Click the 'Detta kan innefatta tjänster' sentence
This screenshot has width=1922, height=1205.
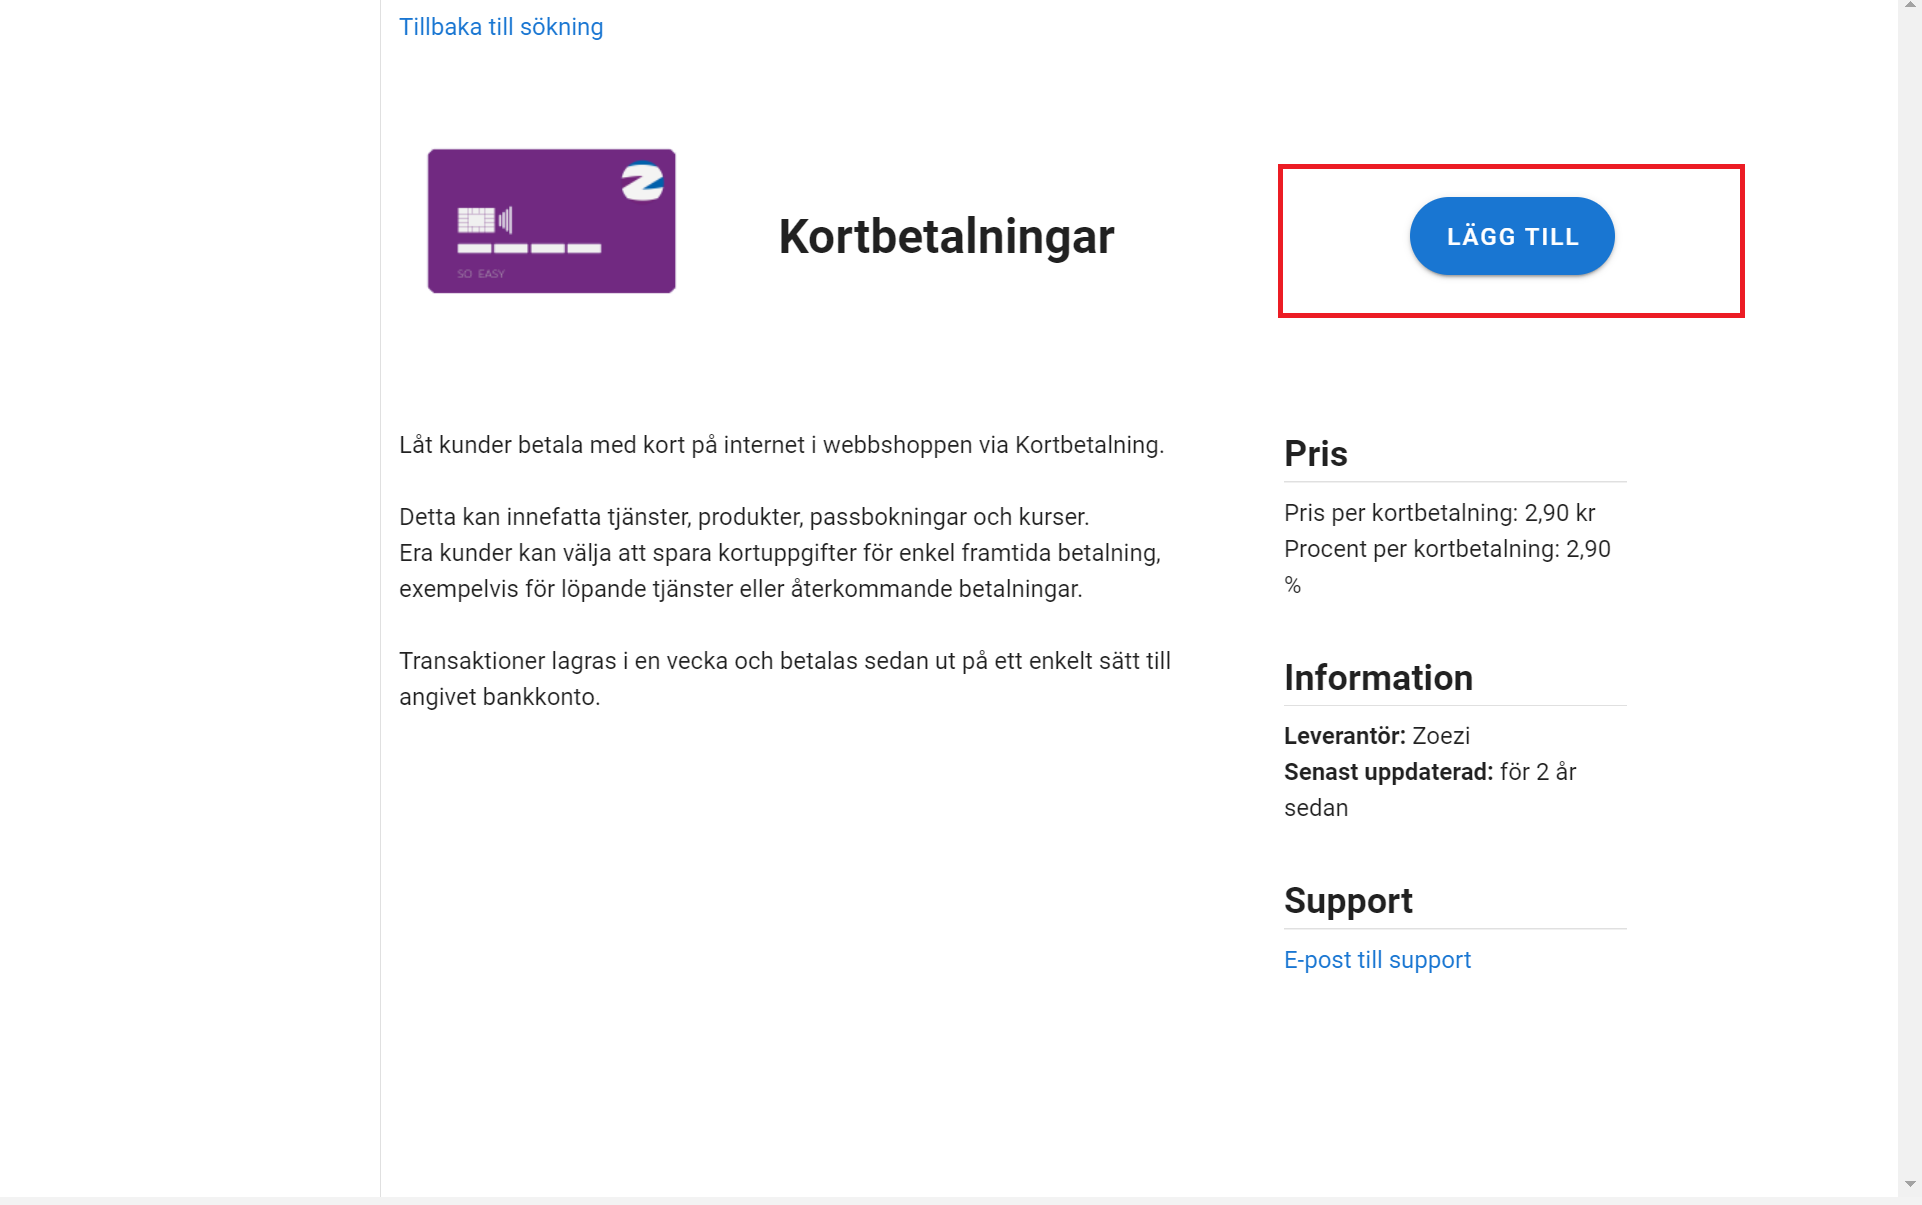[744, 517]
